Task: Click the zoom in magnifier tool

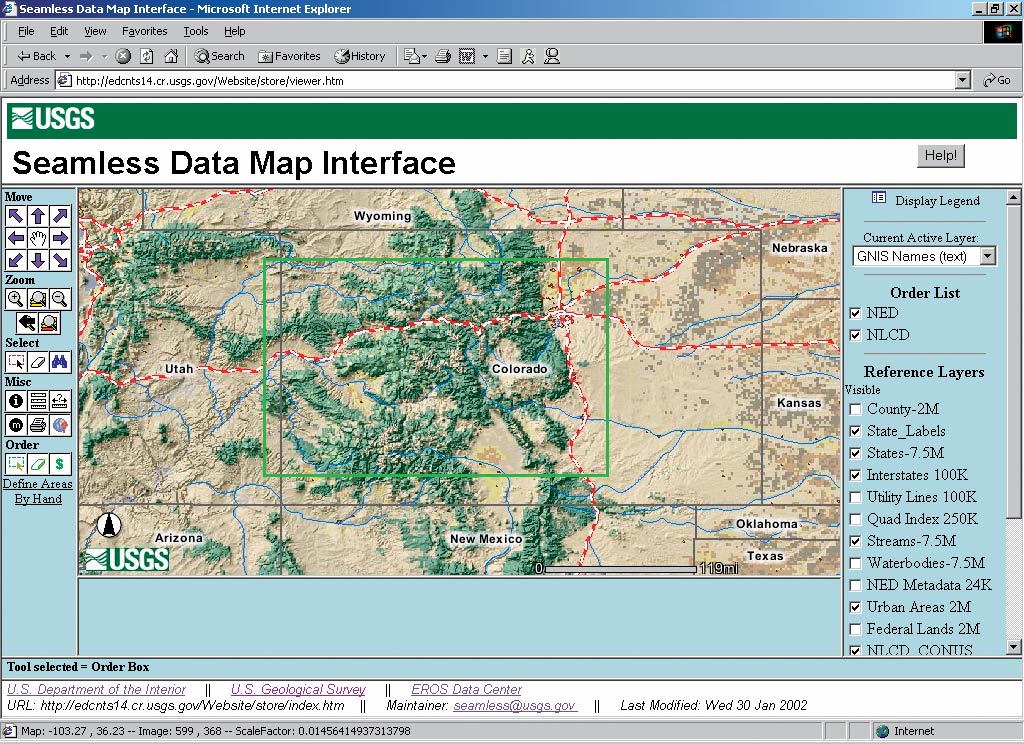Action: (16, 299)
